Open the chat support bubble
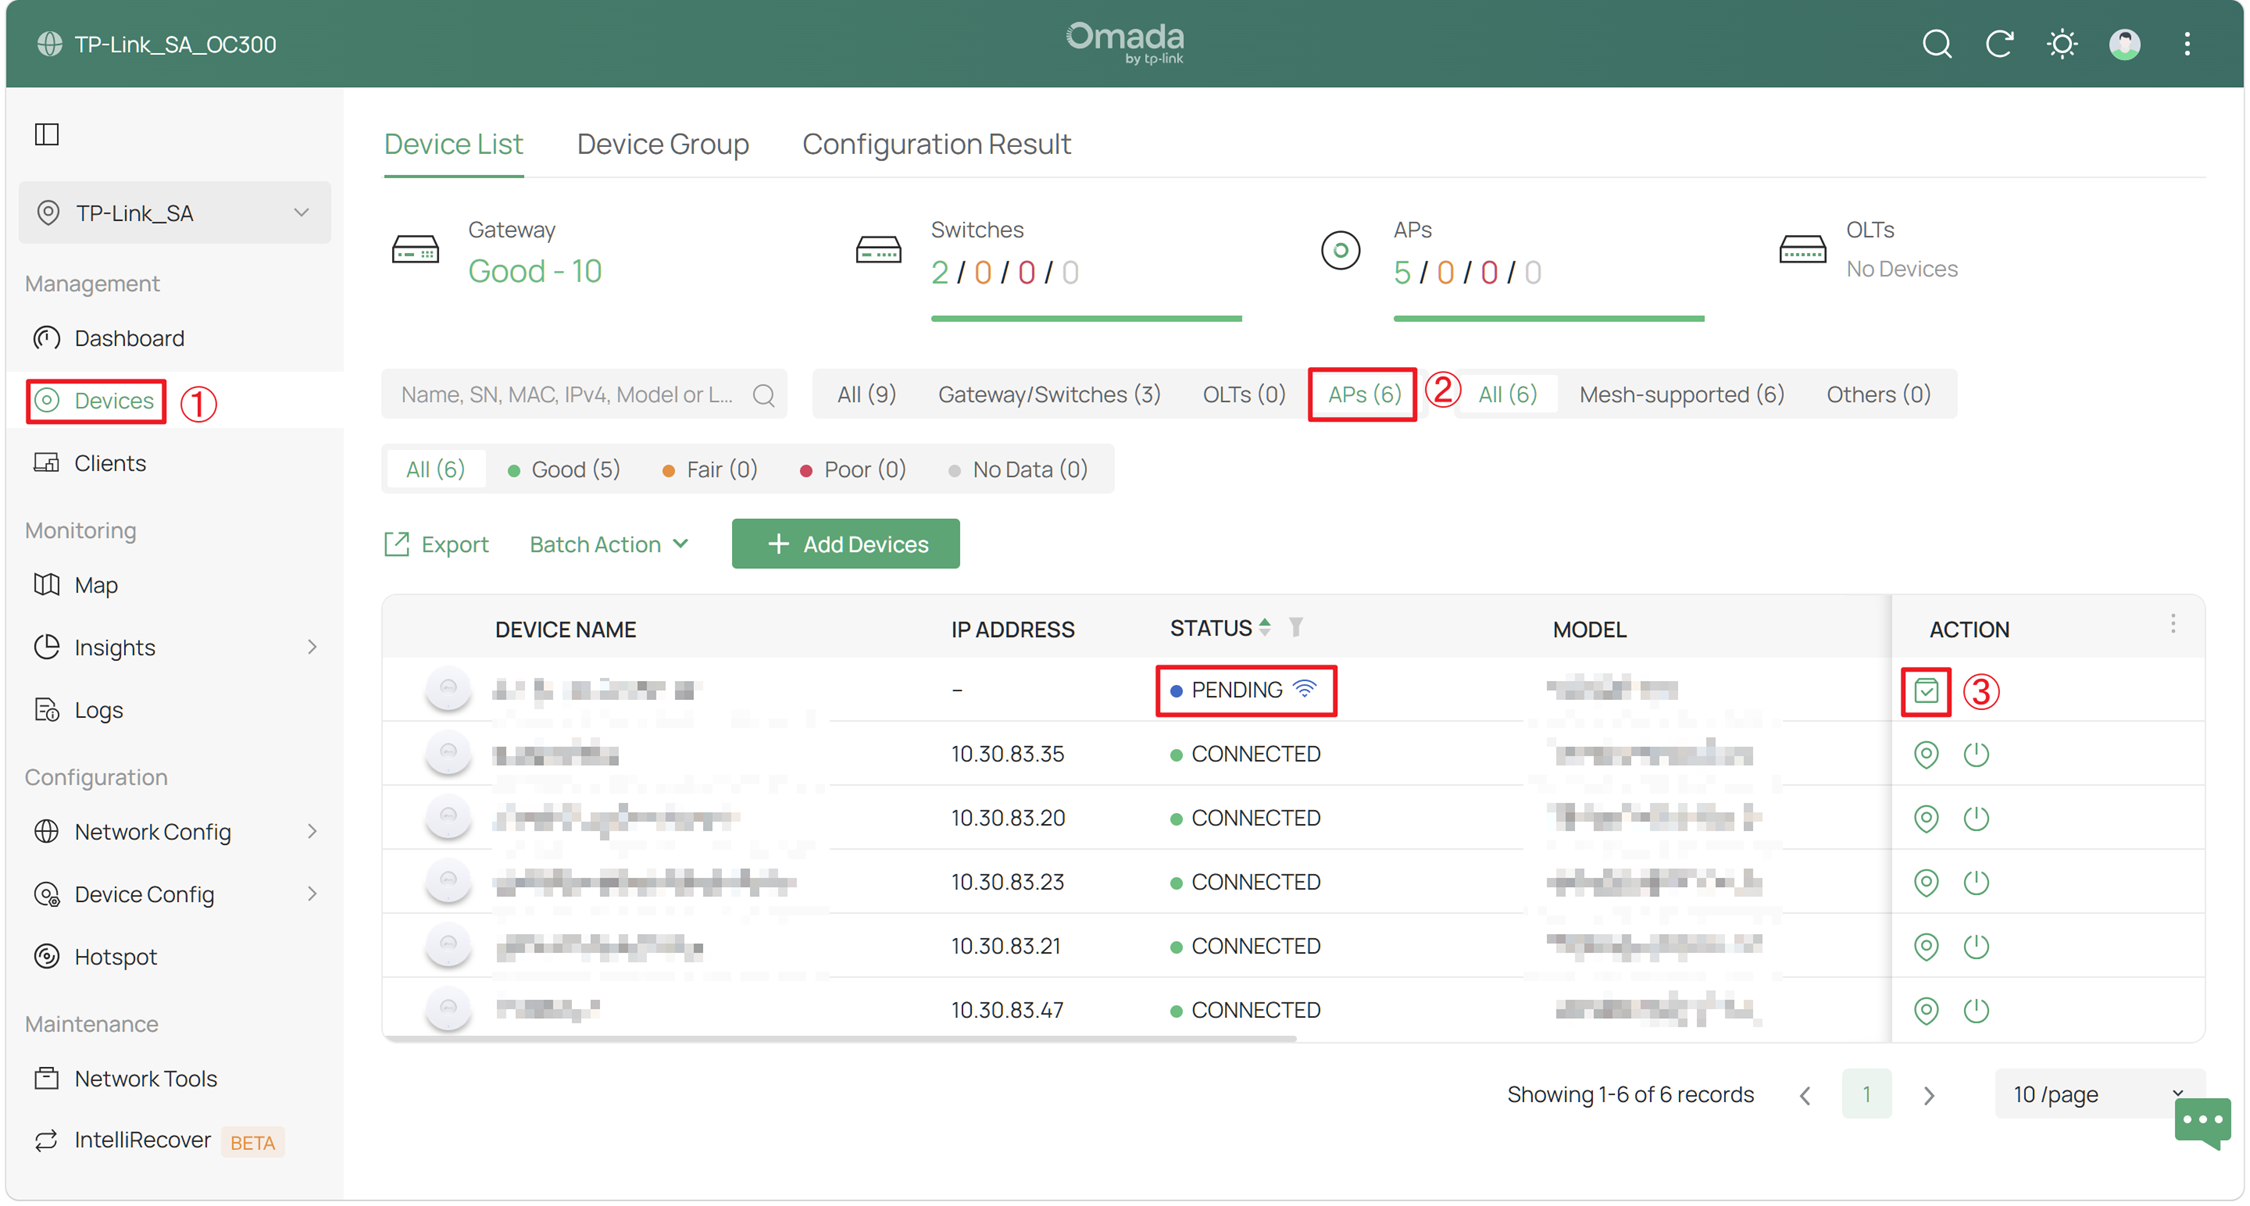 (x=2202, y=1123)
